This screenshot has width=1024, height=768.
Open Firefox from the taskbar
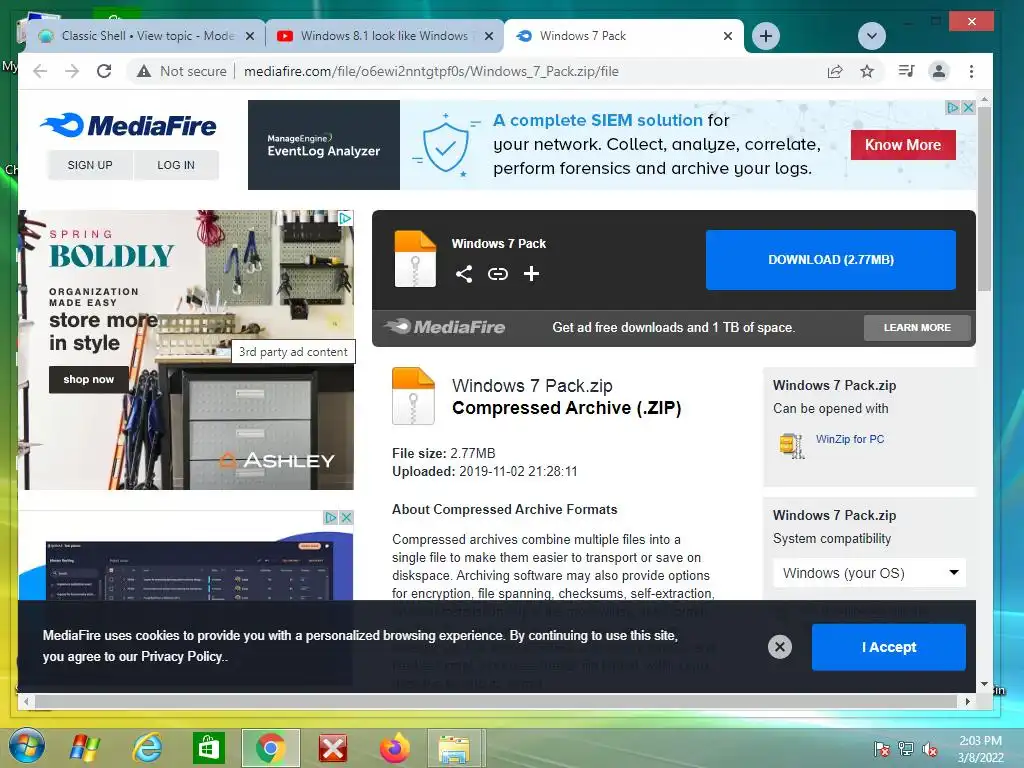coord(394,748)
